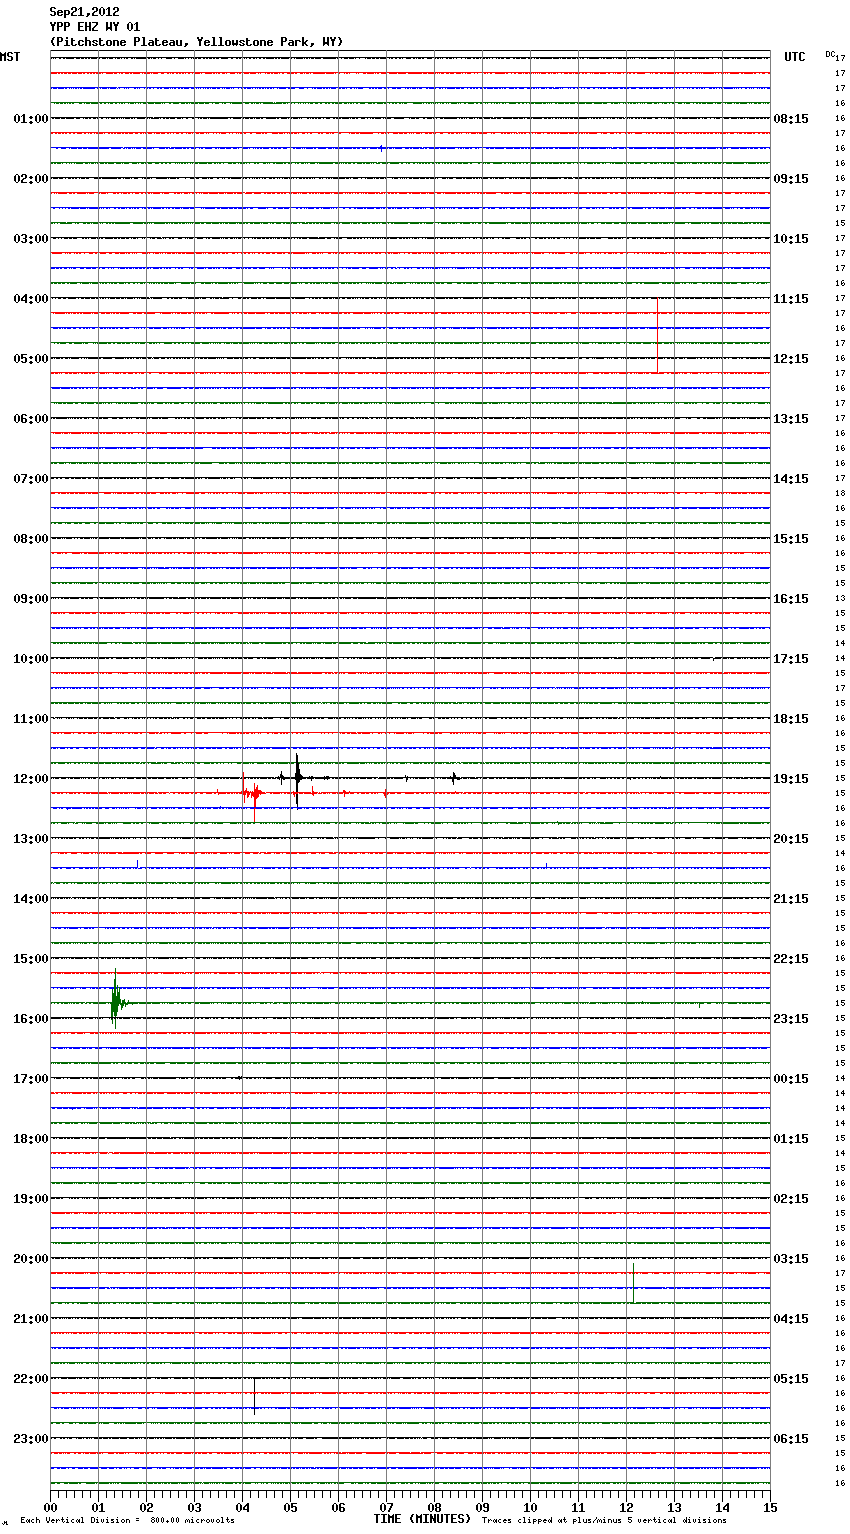Click the 14:15 UTC time label

coord(791,479)
